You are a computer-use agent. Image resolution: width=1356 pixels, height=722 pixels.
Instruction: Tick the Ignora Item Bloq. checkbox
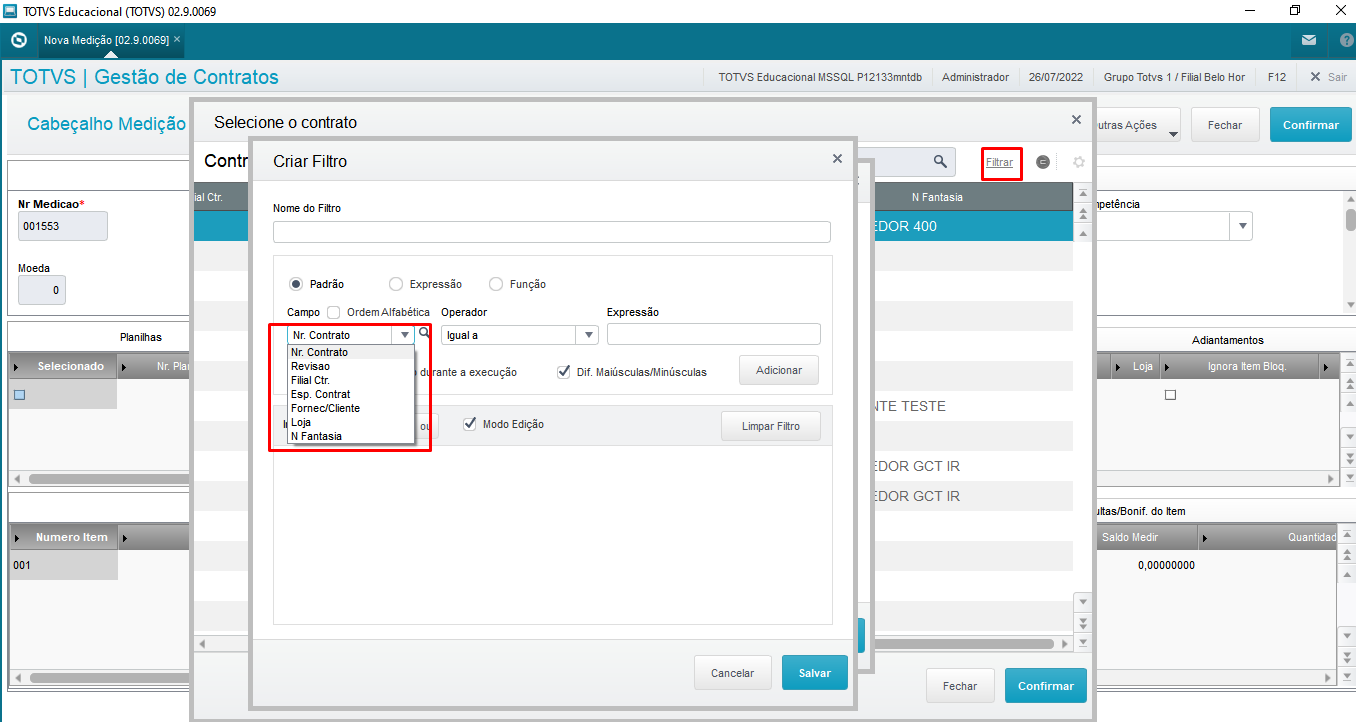[1170, 395]
